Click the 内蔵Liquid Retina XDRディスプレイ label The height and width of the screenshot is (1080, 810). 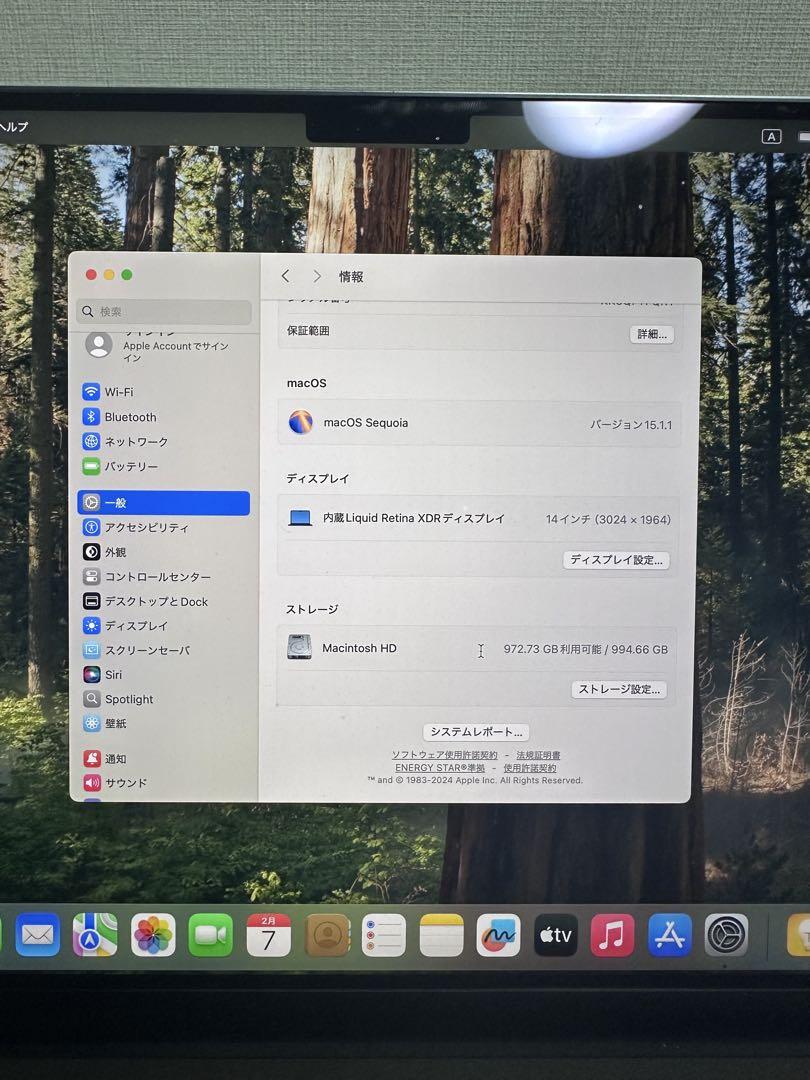pyautogui.click(x=414, y=518)
